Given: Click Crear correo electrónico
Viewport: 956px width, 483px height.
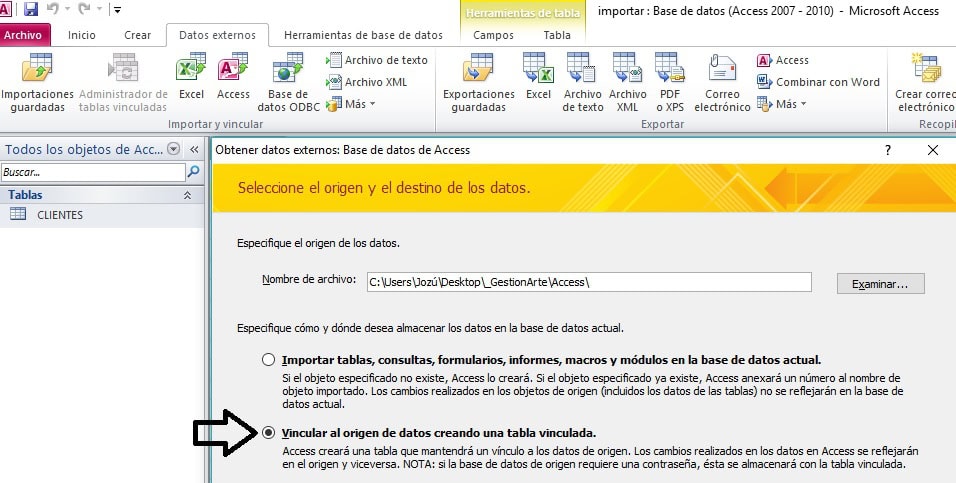Looking at the screenshot, I should coord(926,83).
